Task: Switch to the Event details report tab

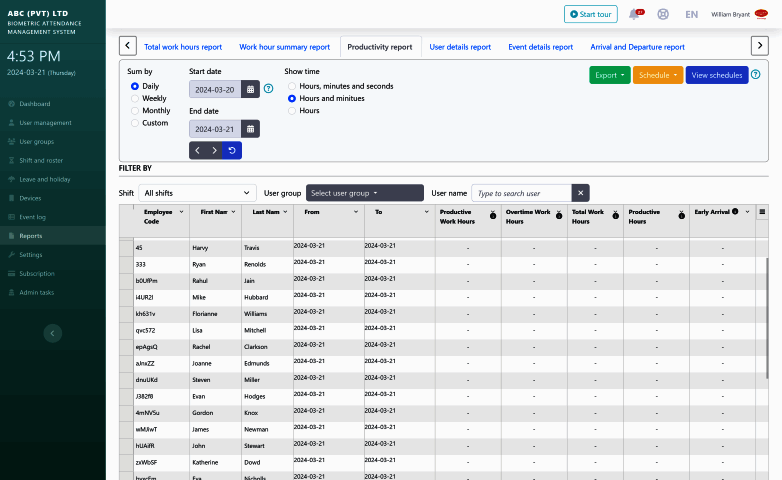Action: pos(540,47)
